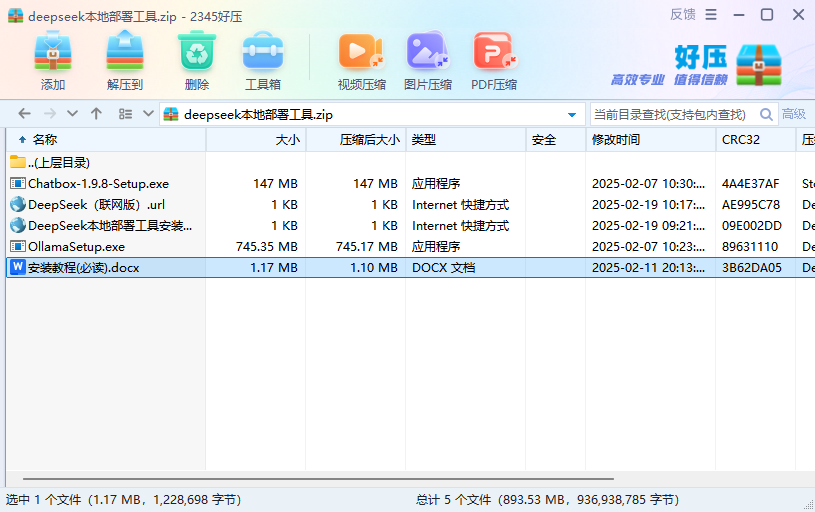This screenshot has height=512, width=815.
Task: Sort by 安全 column header
Action: 556,140
